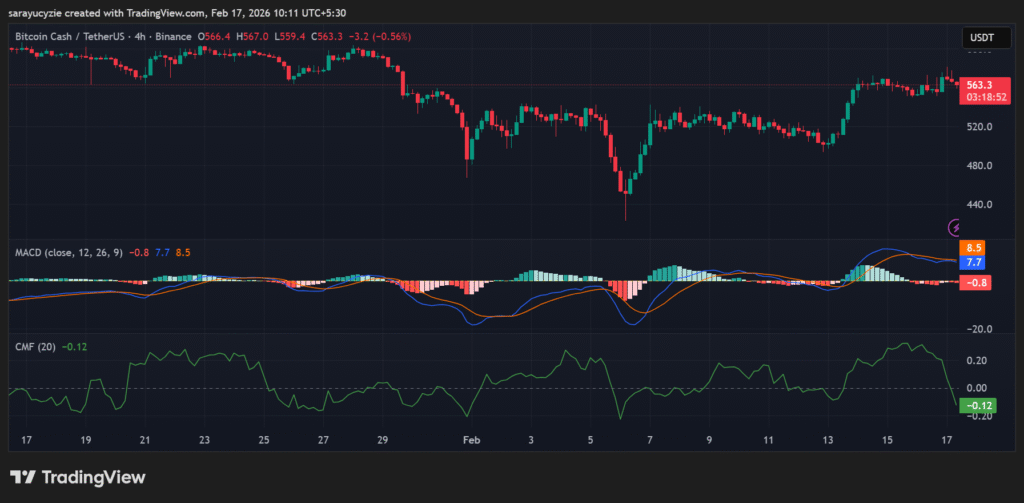This screenshot has width=1024, height=503.
Task: Click the 520.0 price scale label
Action: tap(979, 127)
